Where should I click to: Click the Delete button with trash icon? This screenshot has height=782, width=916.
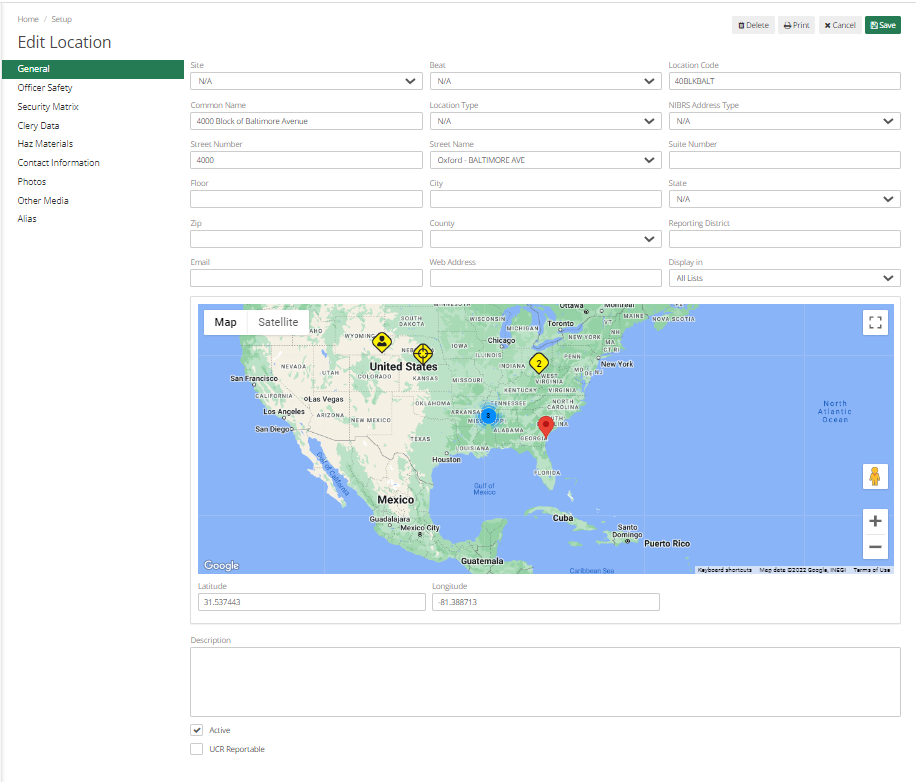(x=753, y=25)
